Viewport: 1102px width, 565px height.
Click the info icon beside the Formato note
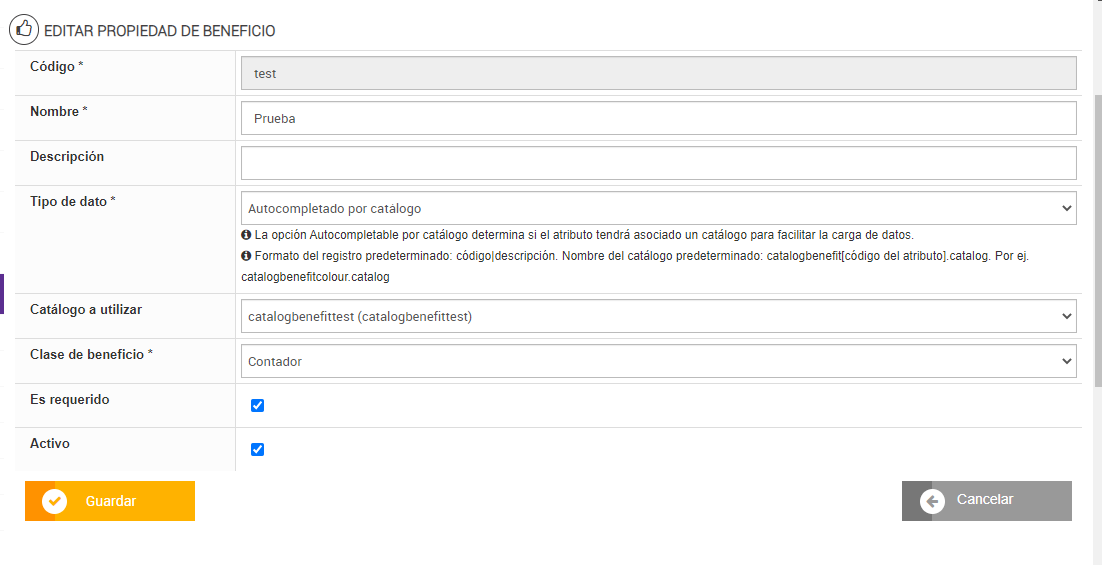[x=246, y=256]
